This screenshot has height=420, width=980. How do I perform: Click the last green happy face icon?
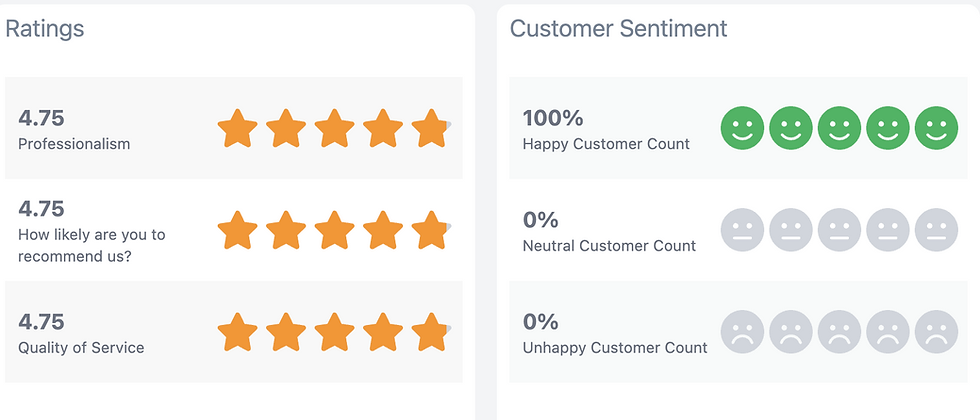(936, 128)
